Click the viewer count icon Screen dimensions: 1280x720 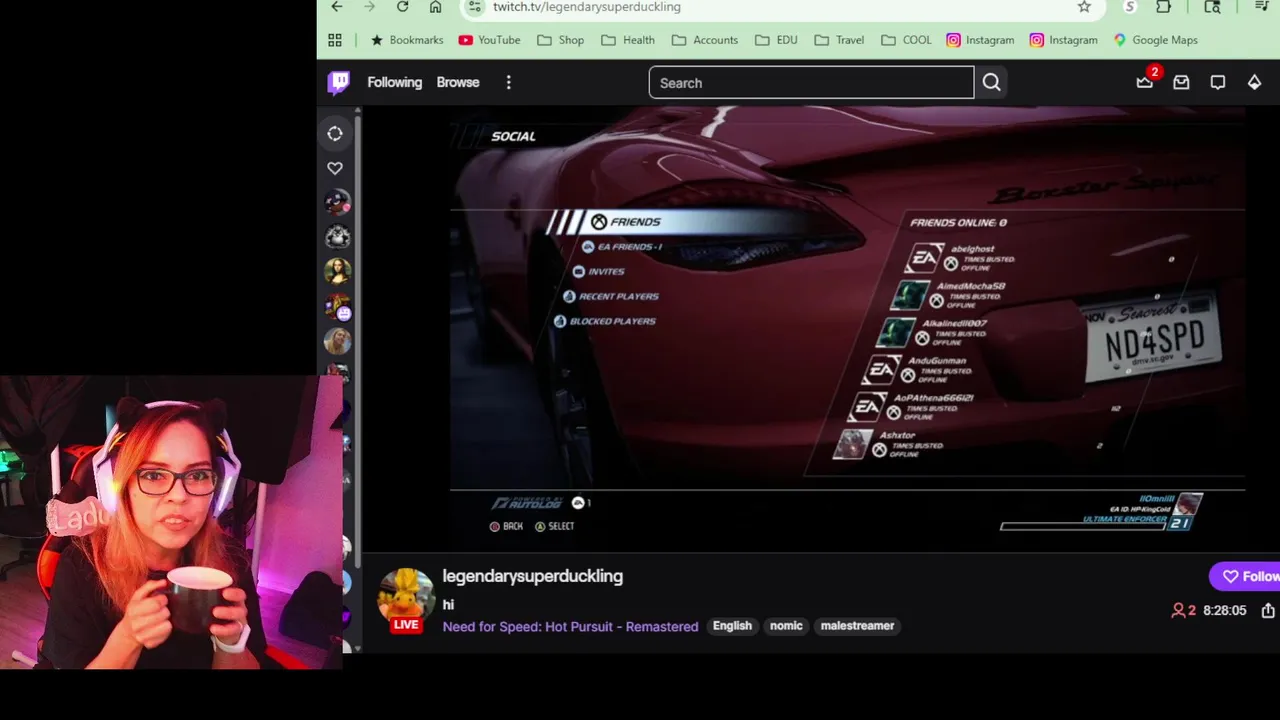(1178, 610)
